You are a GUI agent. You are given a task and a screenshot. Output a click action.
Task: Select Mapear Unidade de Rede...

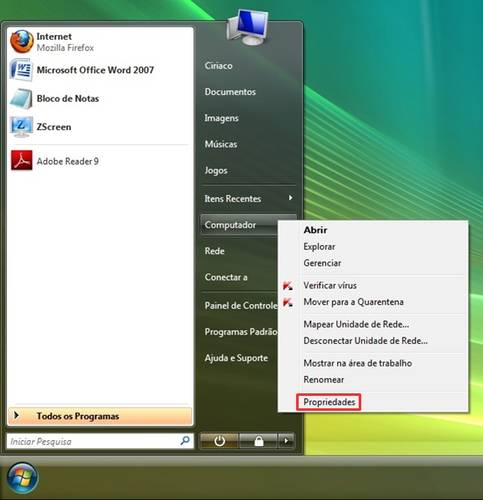(x=356, y=324)
